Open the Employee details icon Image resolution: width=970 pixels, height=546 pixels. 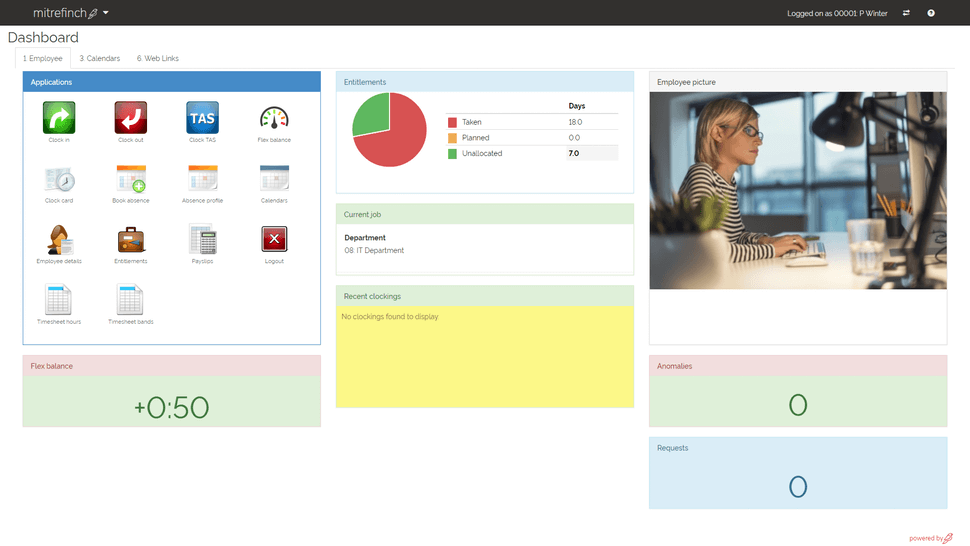point(59,239)
